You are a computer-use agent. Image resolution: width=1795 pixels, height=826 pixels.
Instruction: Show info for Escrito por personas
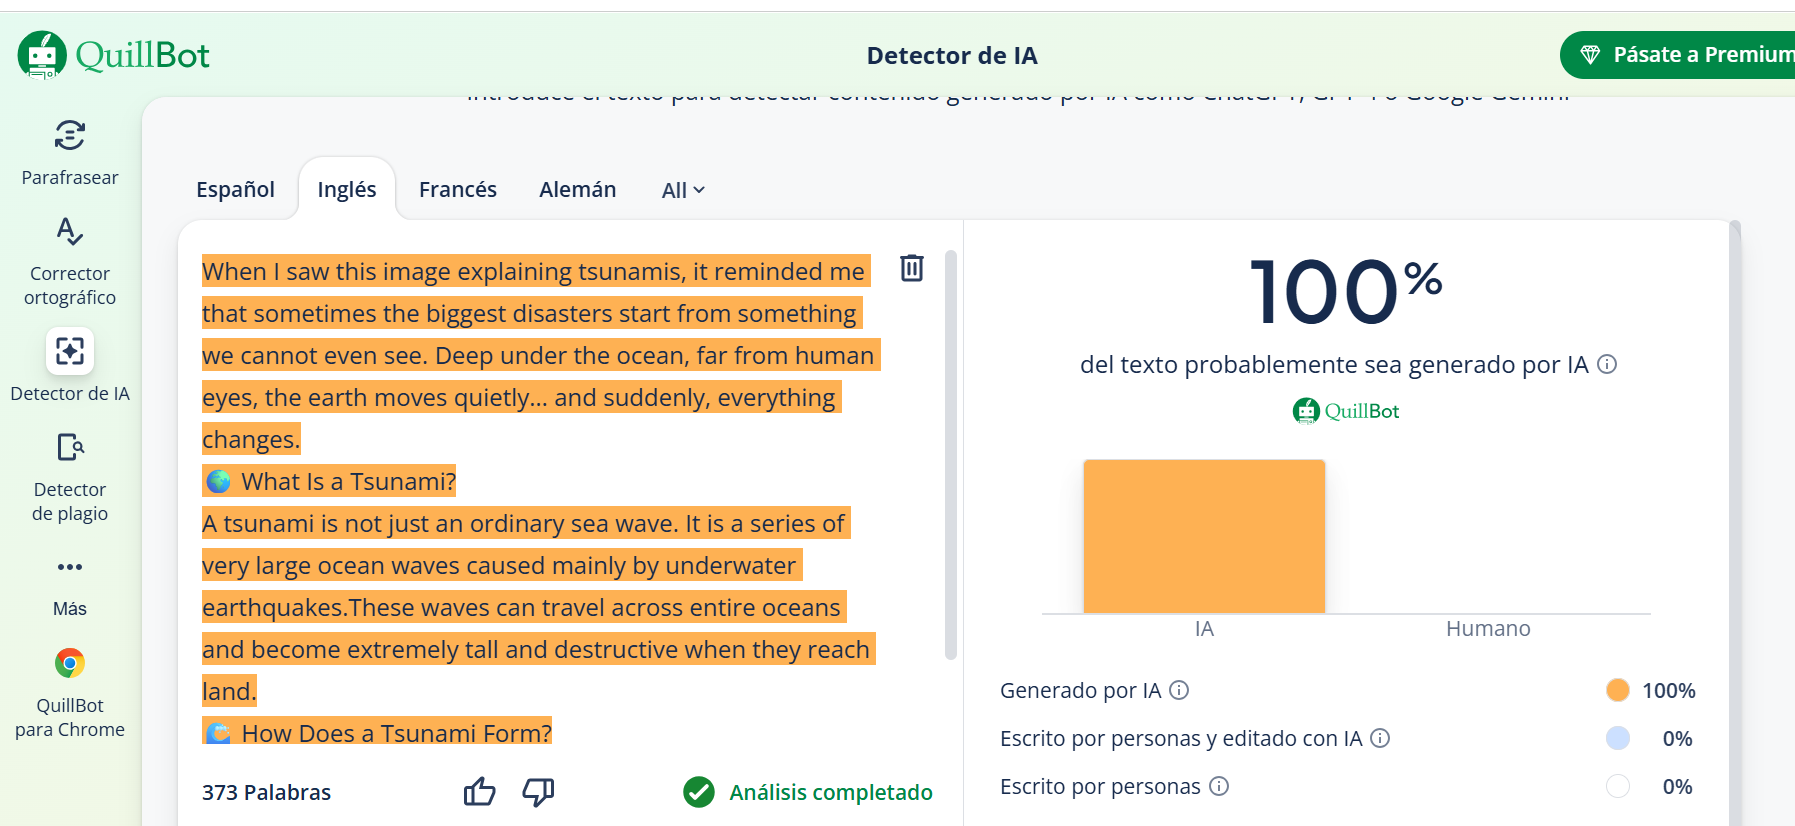click(1219, 786)
